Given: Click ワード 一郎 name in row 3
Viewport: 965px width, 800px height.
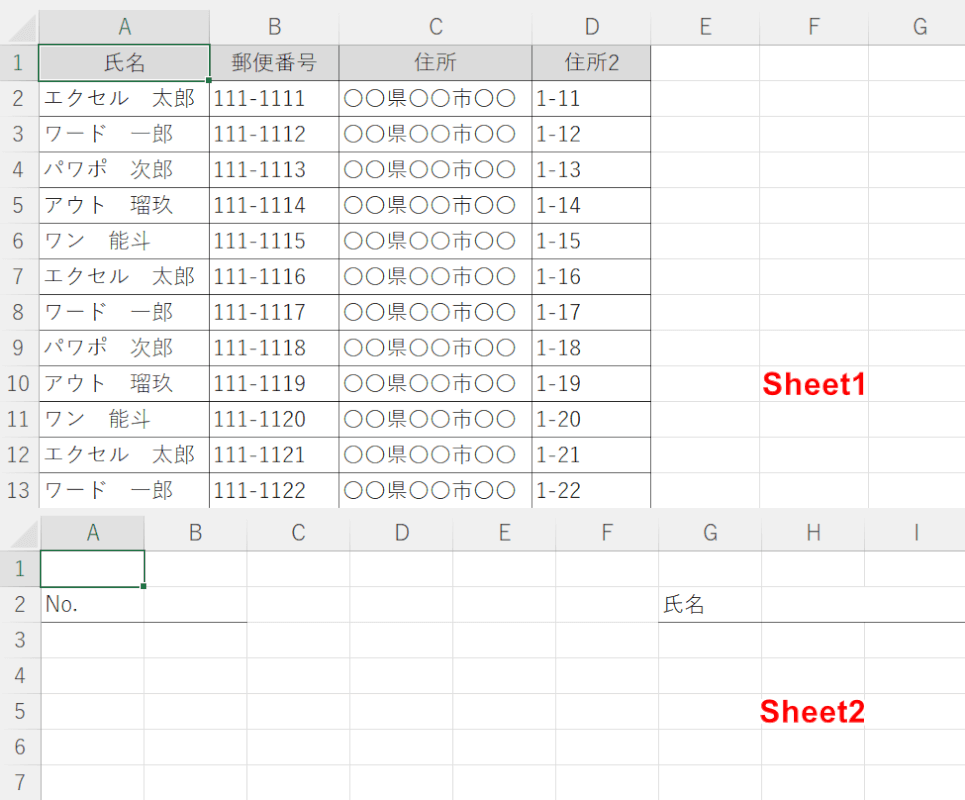Looking at the screenshot, I should (124, 134).
